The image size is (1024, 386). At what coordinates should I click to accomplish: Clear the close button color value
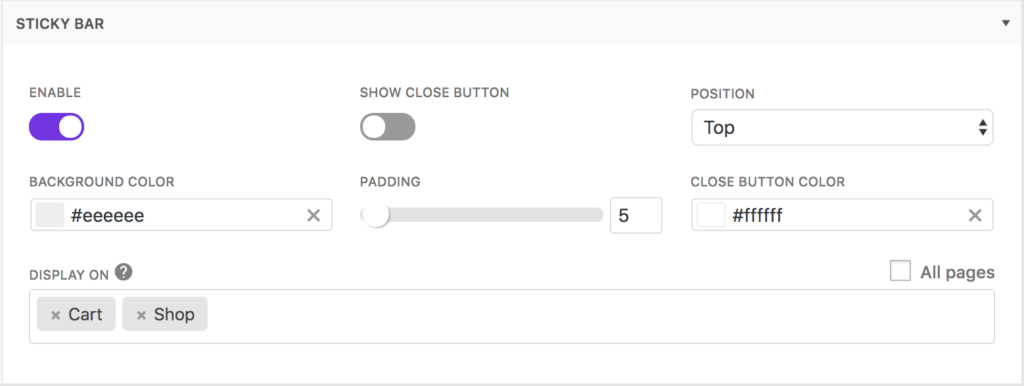tap(975, 216)
